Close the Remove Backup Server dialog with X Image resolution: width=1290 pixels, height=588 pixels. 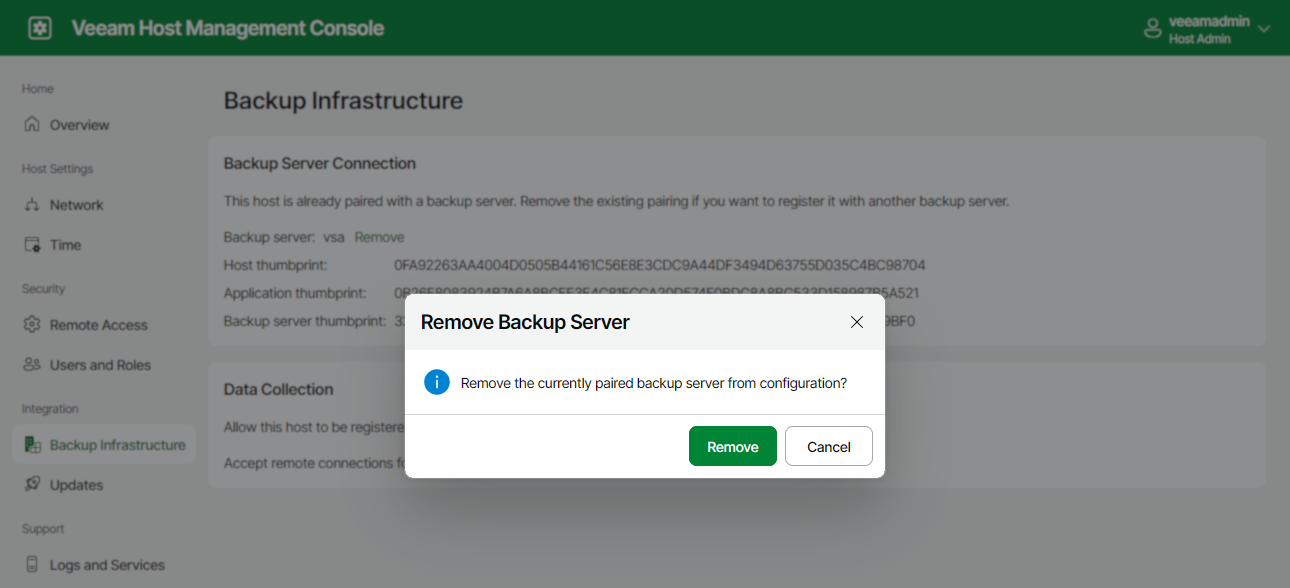coord(857,321)
